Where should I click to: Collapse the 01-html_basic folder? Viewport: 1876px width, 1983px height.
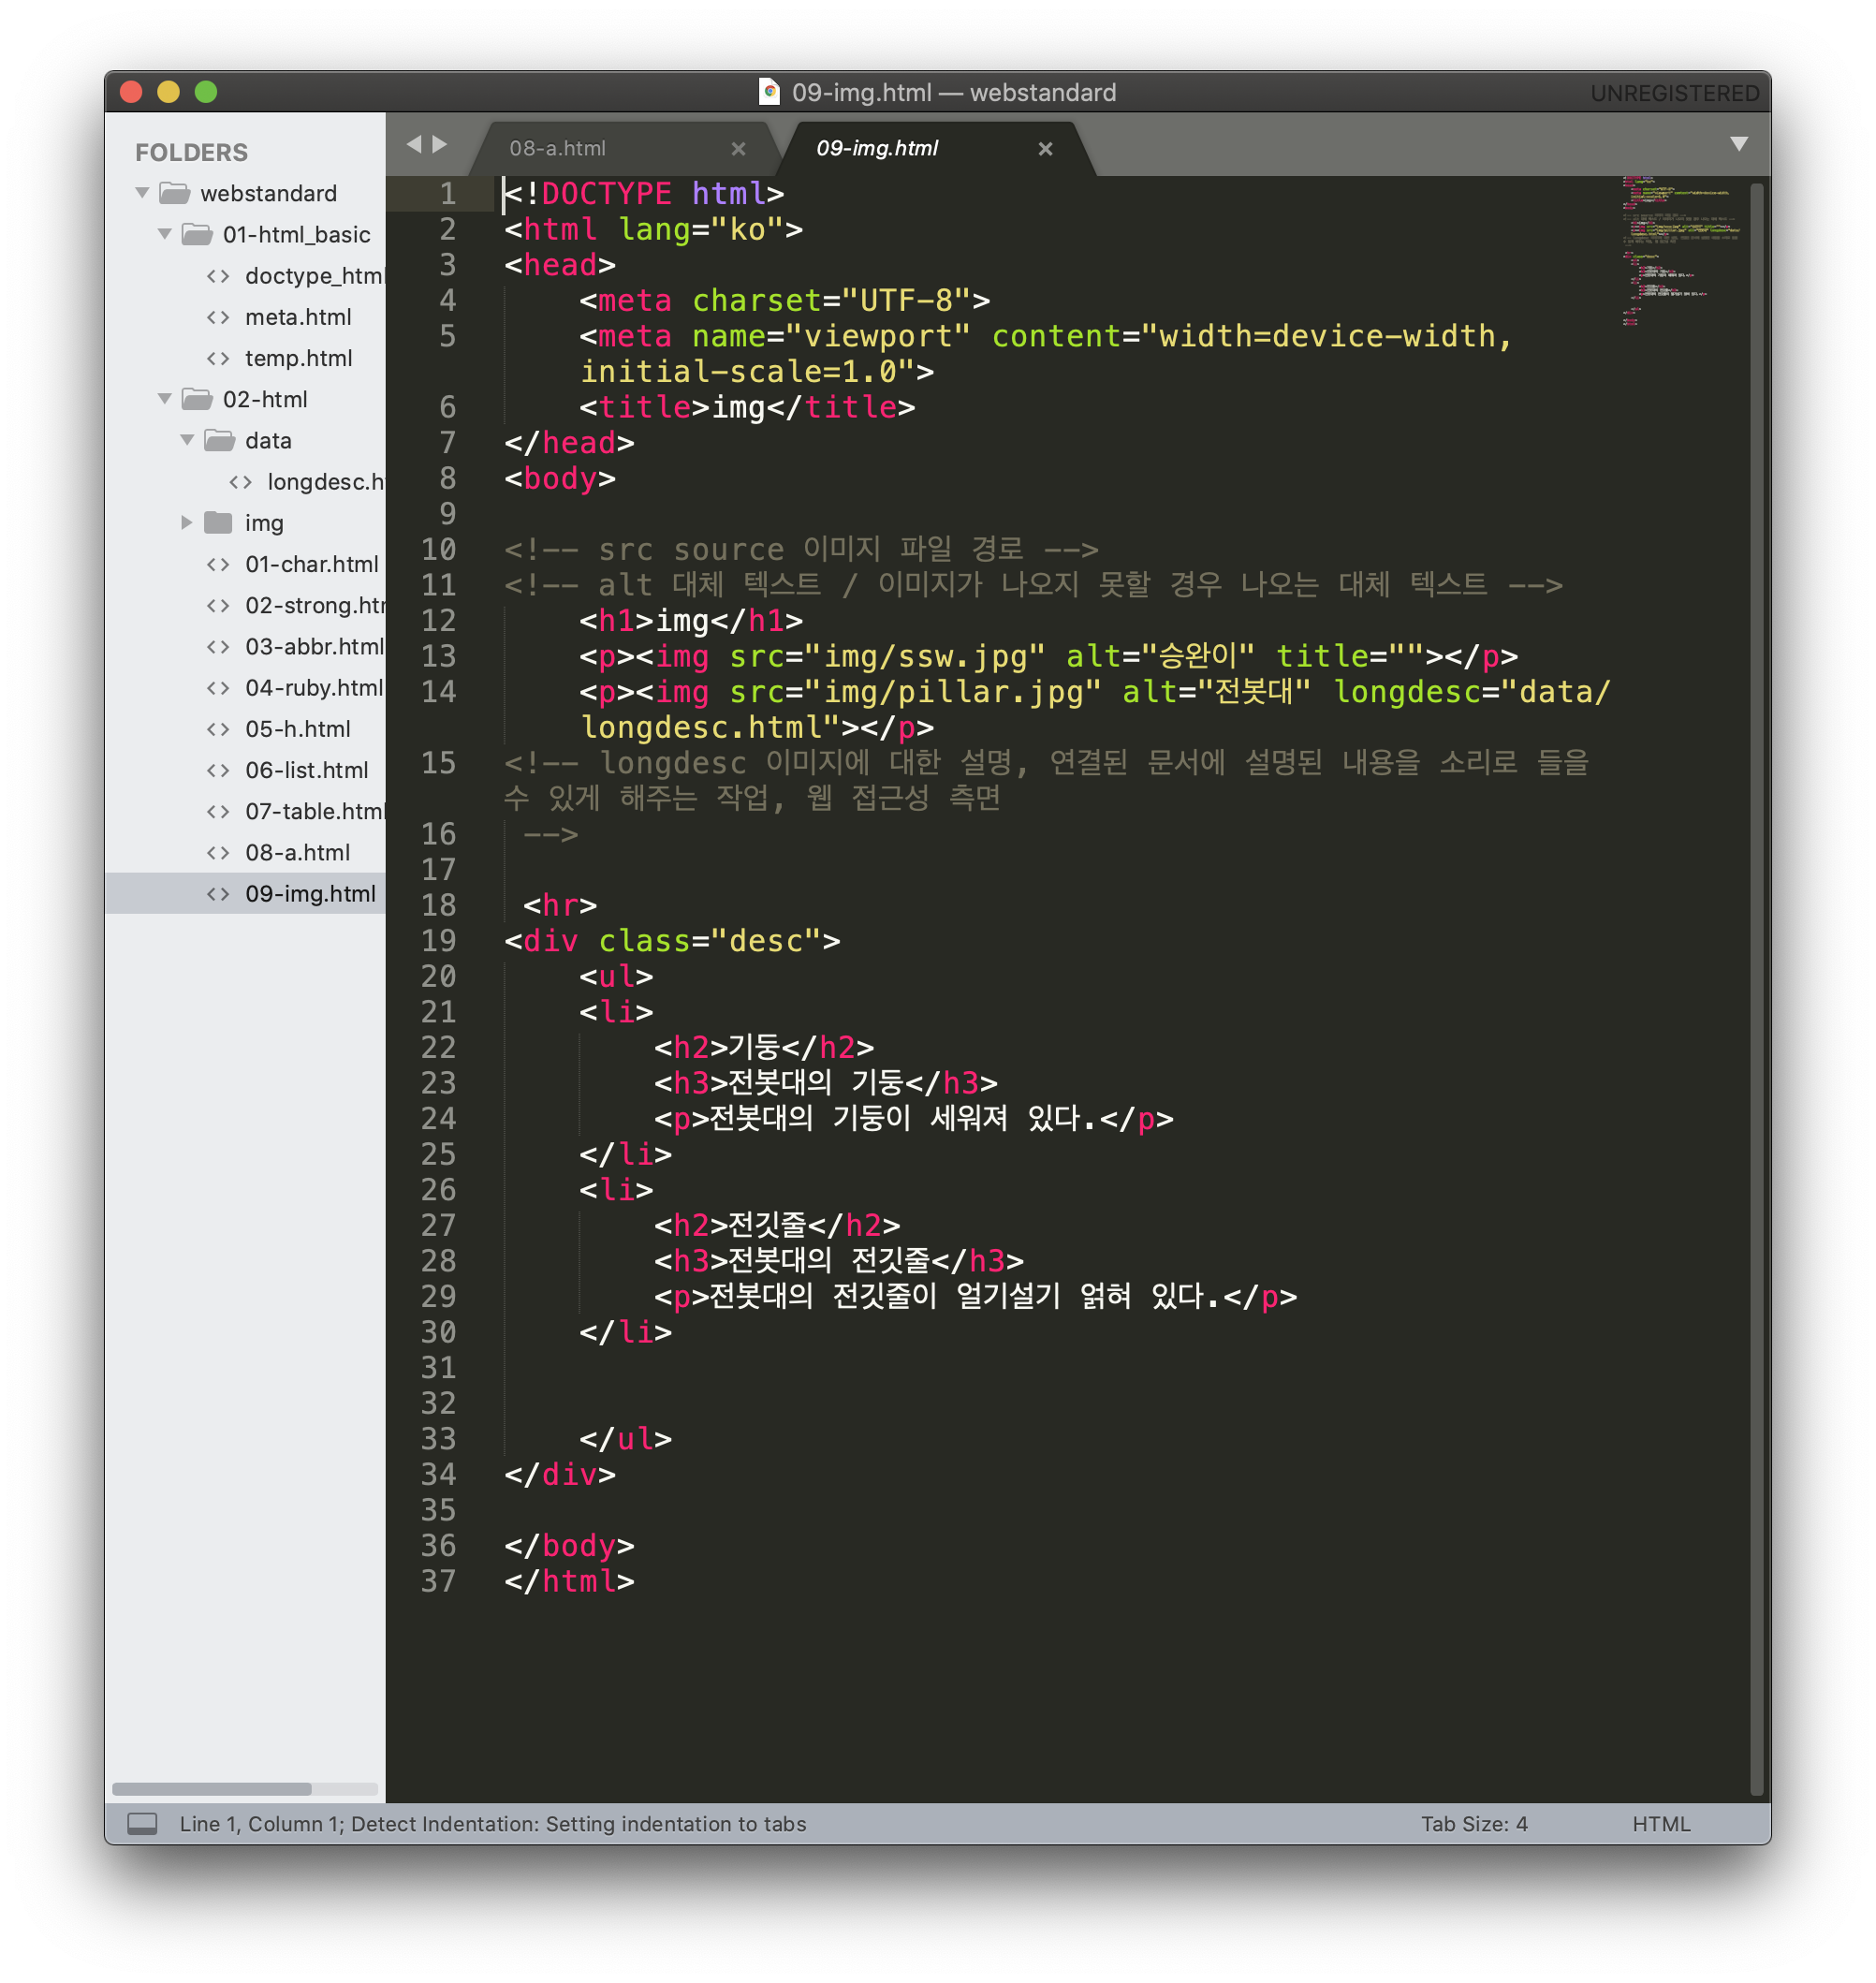[165, 234]
